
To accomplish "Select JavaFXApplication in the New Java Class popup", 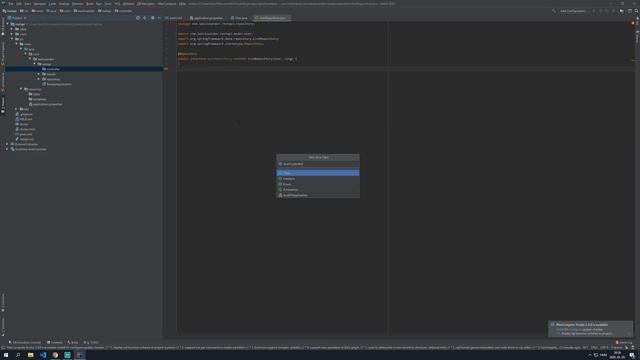I will tap(318, 195).
